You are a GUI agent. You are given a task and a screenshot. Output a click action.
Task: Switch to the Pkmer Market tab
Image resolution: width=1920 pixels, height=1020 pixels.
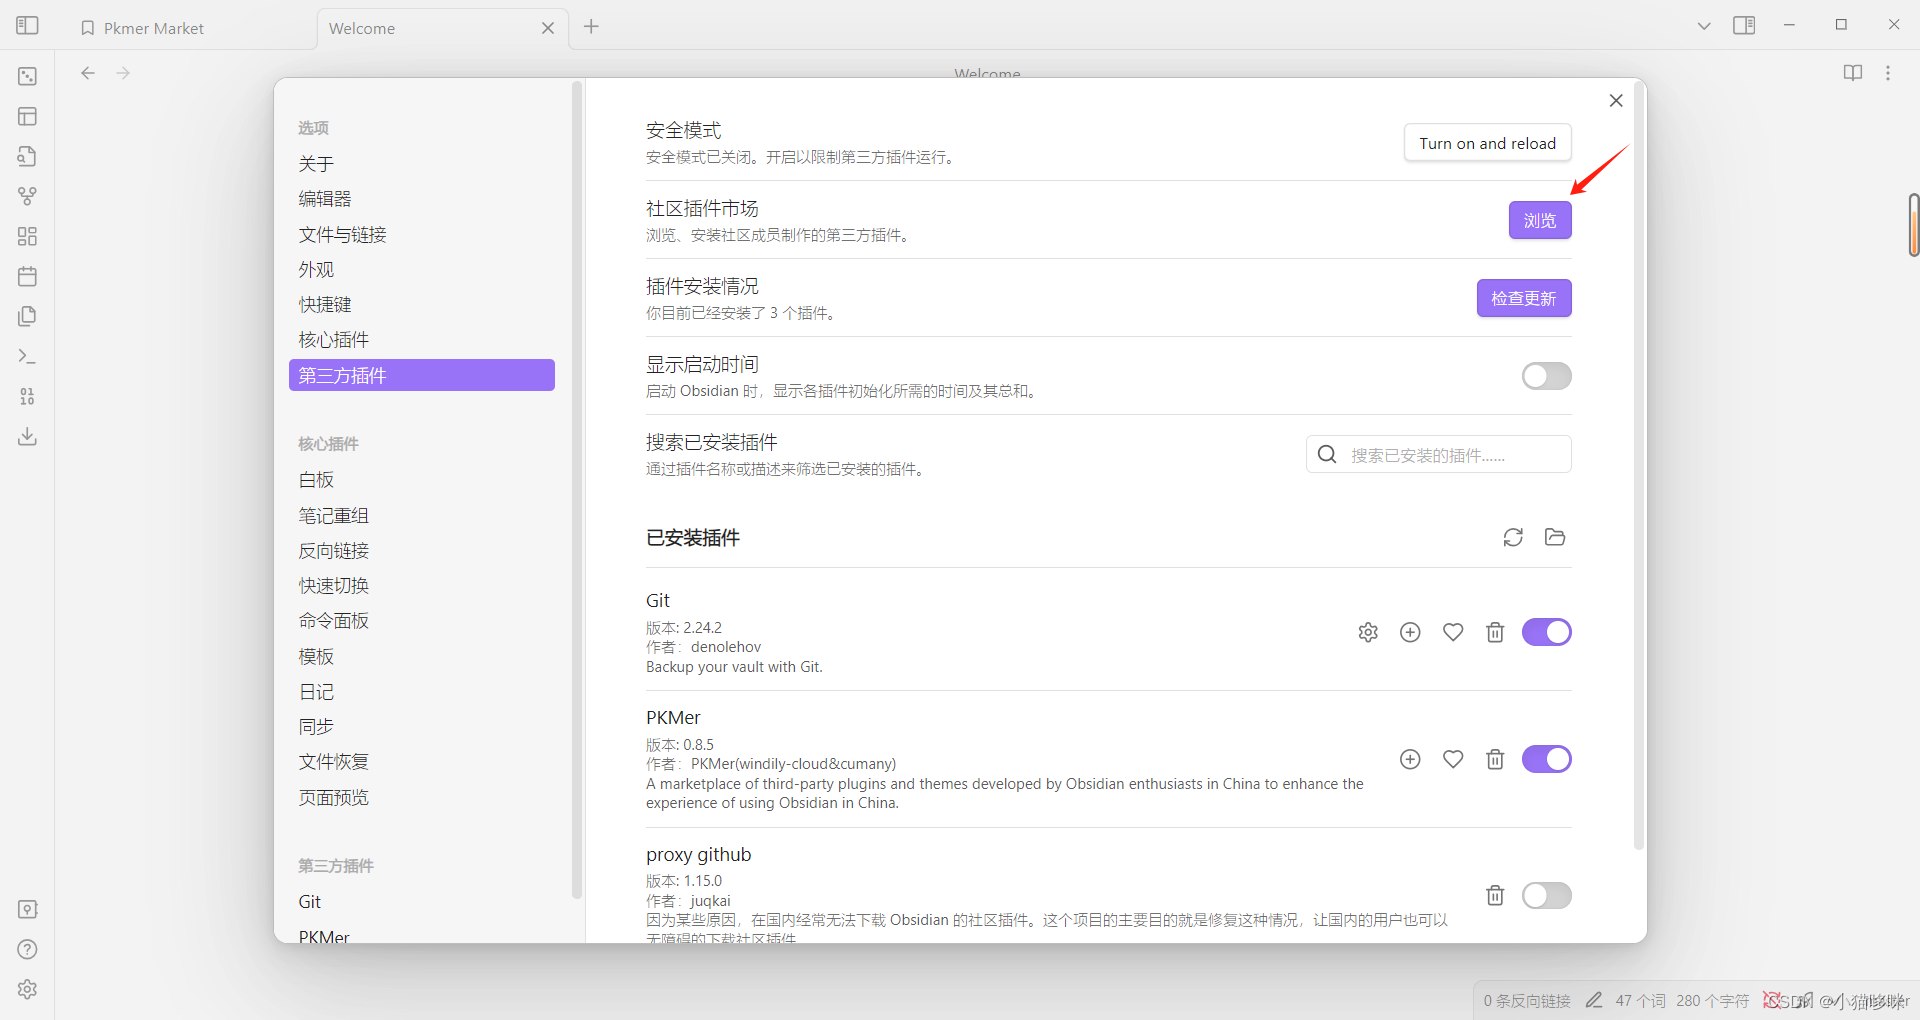pos(191,28)
